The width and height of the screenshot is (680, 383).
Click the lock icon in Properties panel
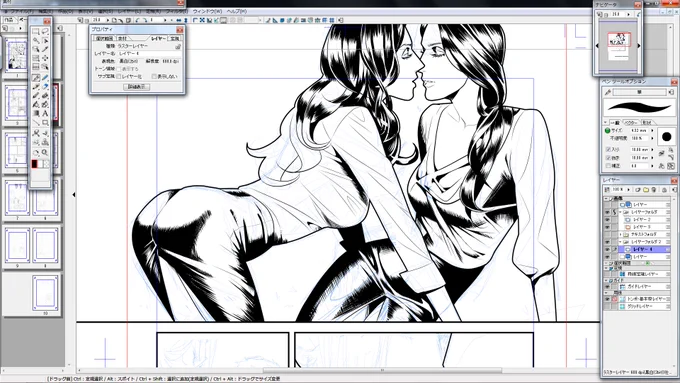[x=178, y=46]
